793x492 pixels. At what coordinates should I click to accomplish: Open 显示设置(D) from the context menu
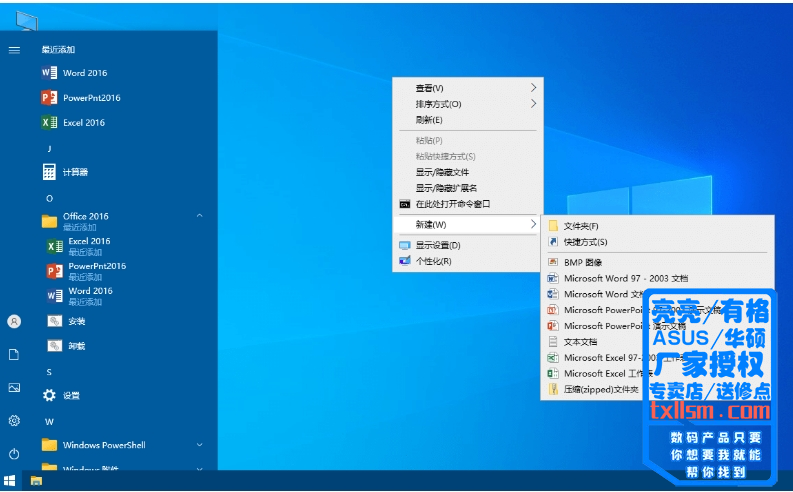[x=468, y=245]
